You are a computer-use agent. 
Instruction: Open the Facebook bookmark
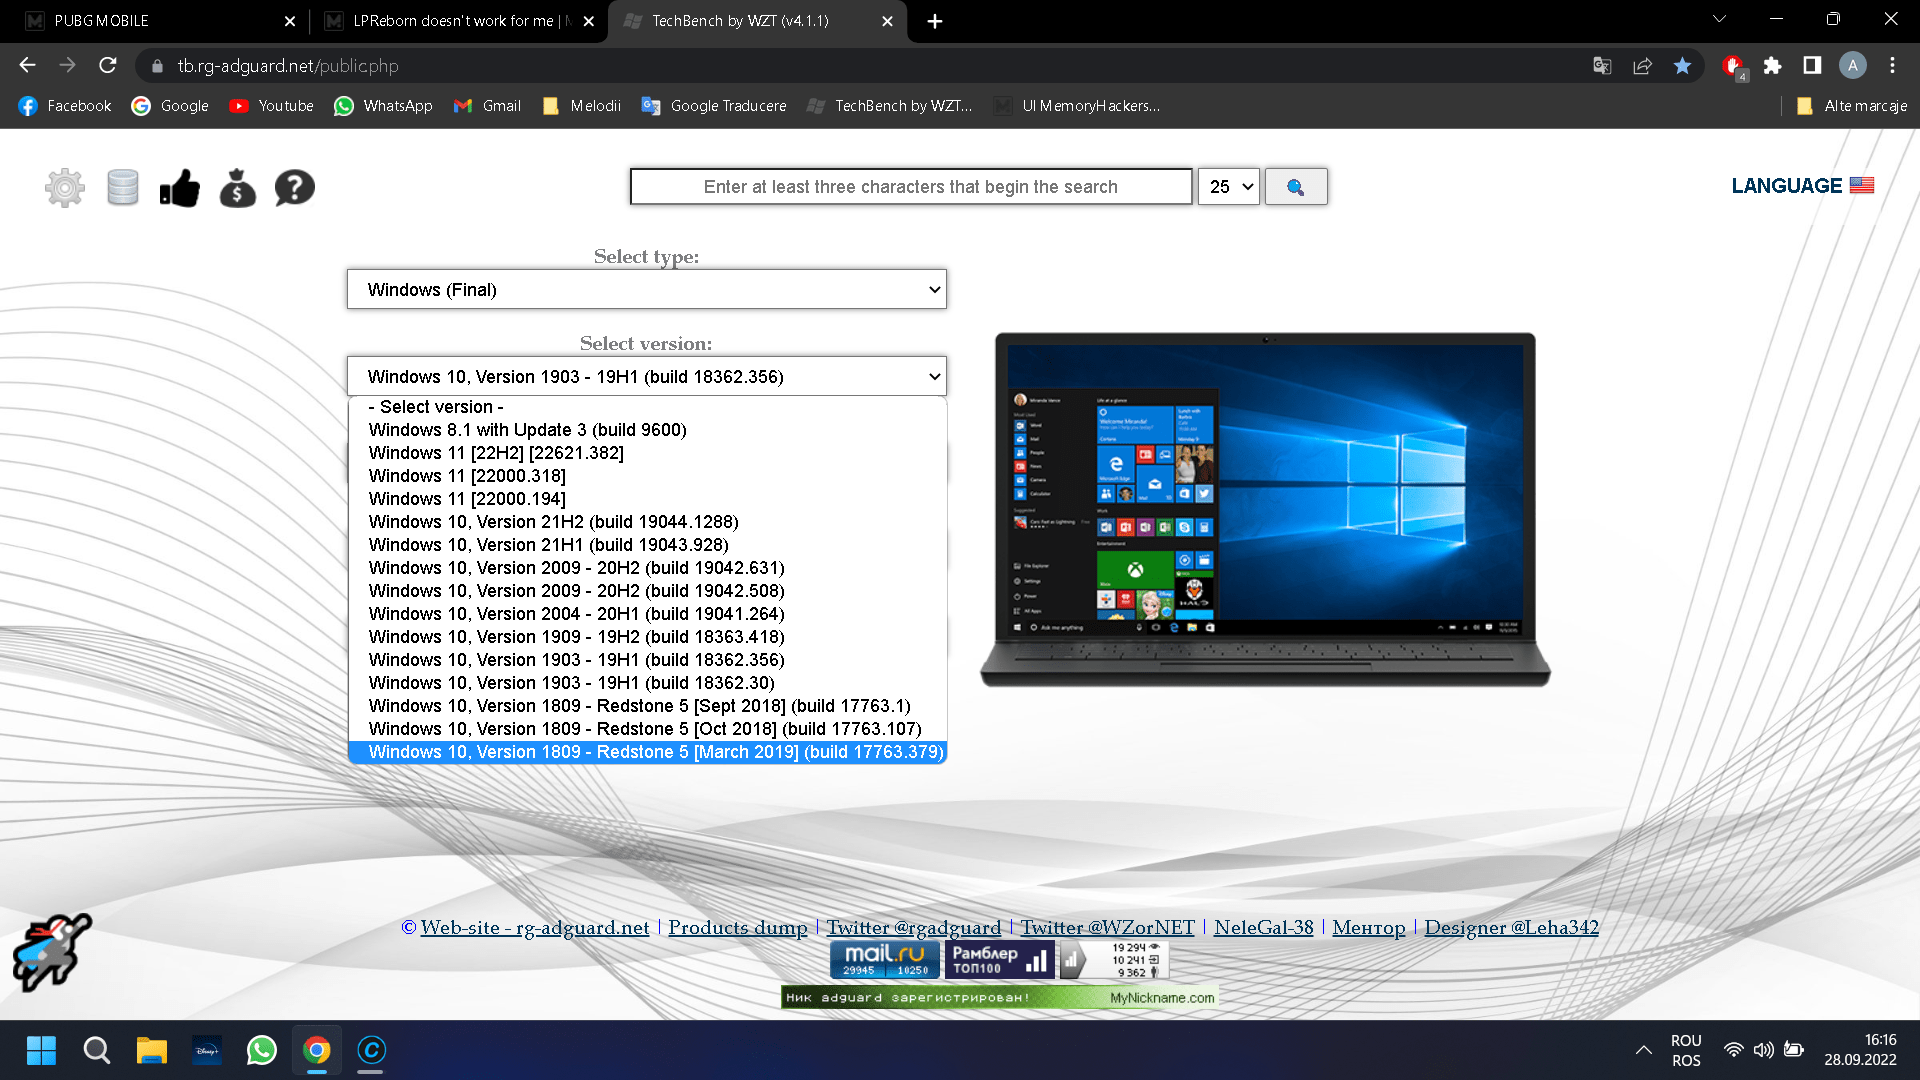(64, 106)
